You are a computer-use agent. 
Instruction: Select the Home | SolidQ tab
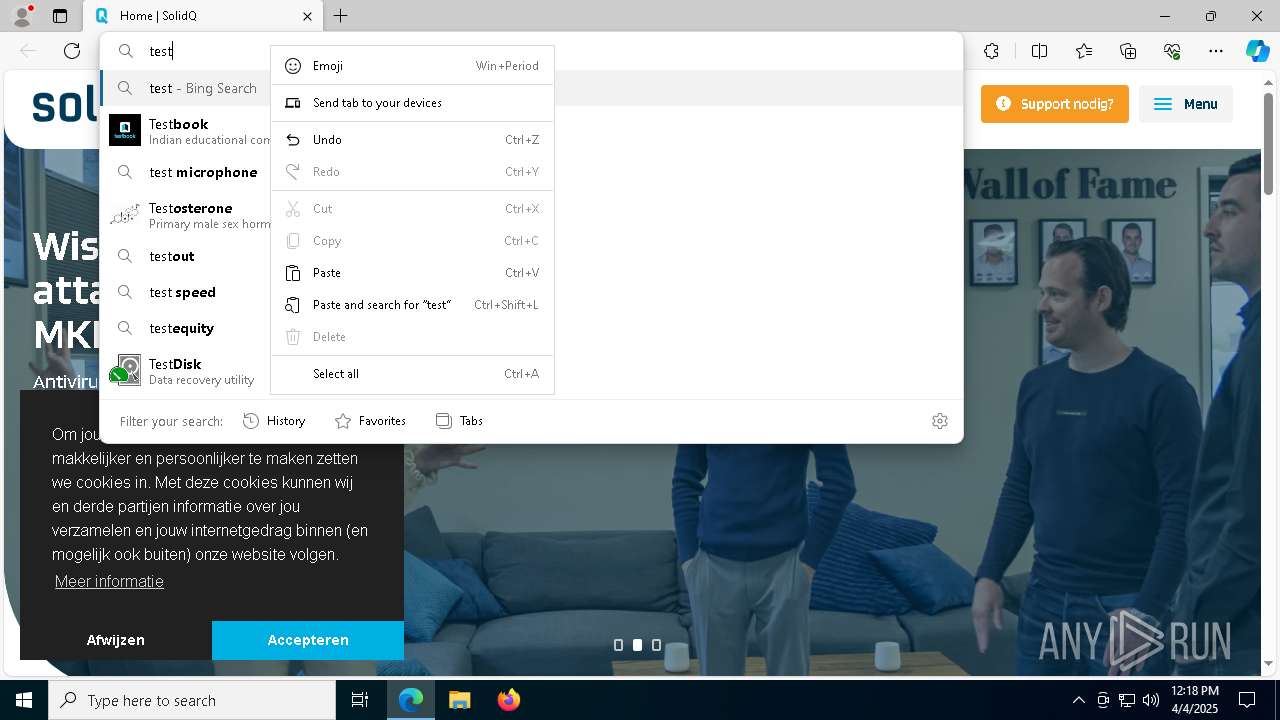click(203, 16)
